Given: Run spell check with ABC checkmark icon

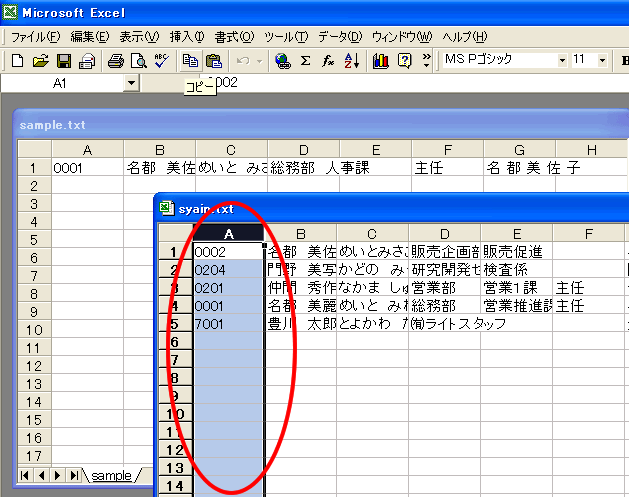Looking at the screenshot, I should pos(162,61).
